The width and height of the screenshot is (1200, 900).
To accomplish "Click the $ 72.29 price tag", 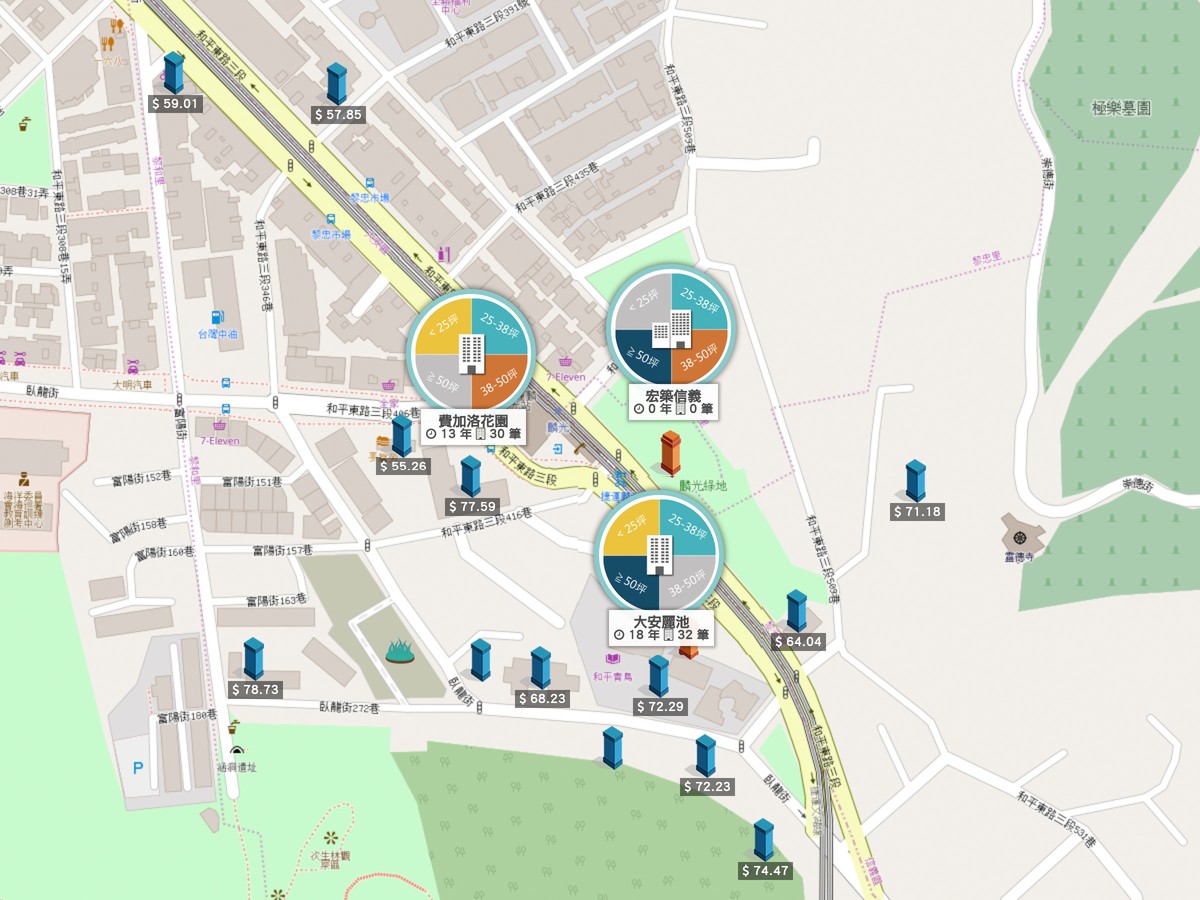I will [660, 707].
